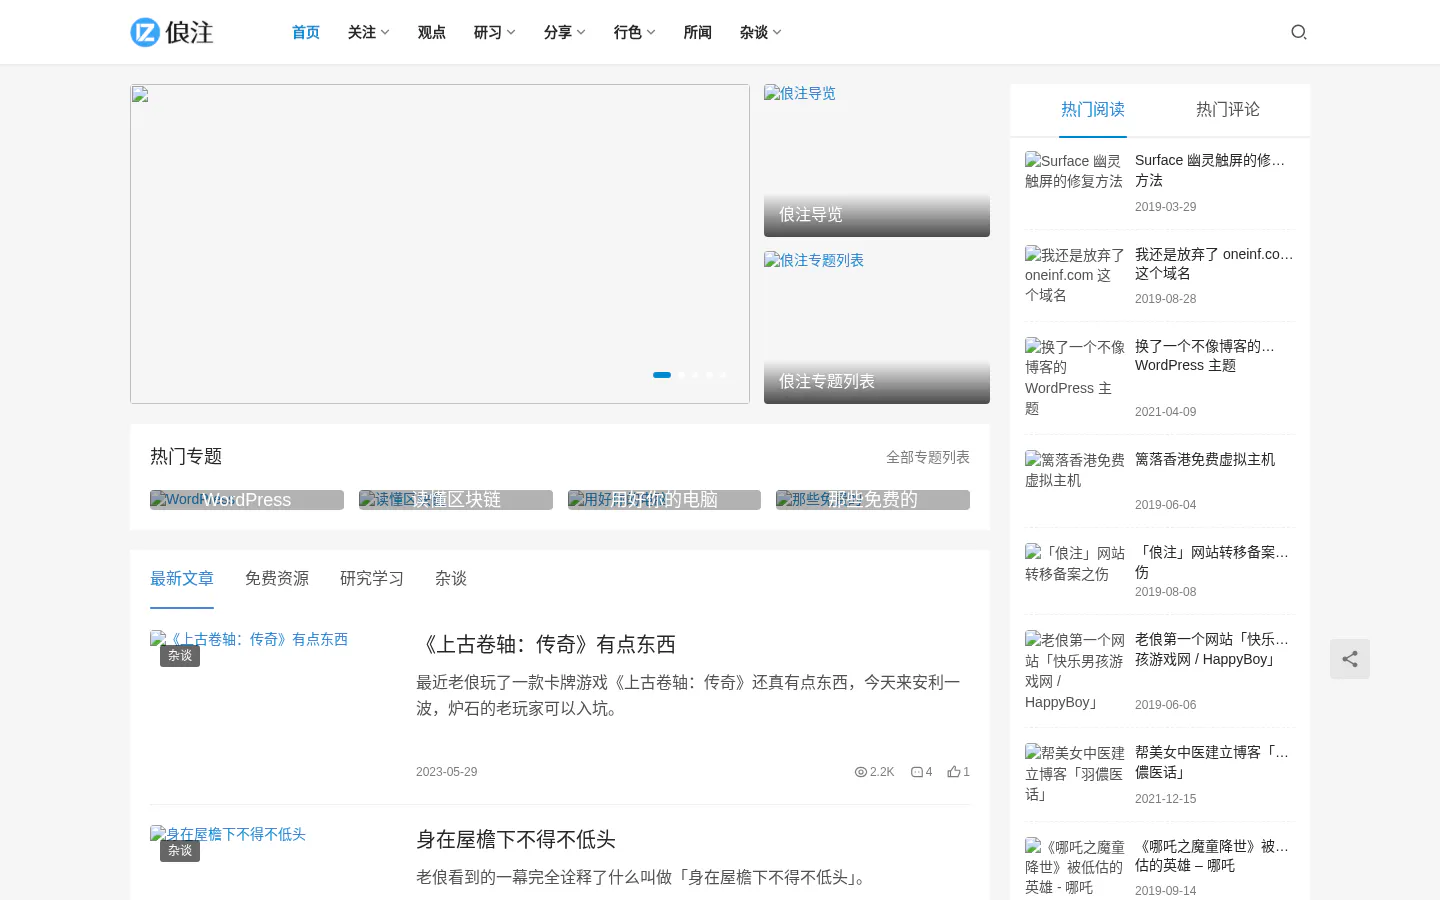The width and height of the screenshot is (1440, 900).
Task: Open the 用好你的电脑 topic card
Action: [664, 500]
